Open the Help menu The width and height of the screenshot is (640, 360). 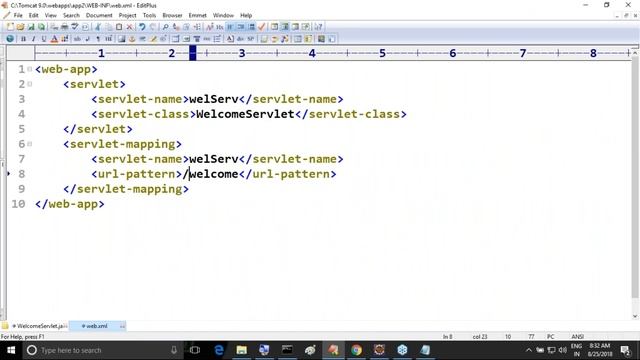tap(246, 16)
